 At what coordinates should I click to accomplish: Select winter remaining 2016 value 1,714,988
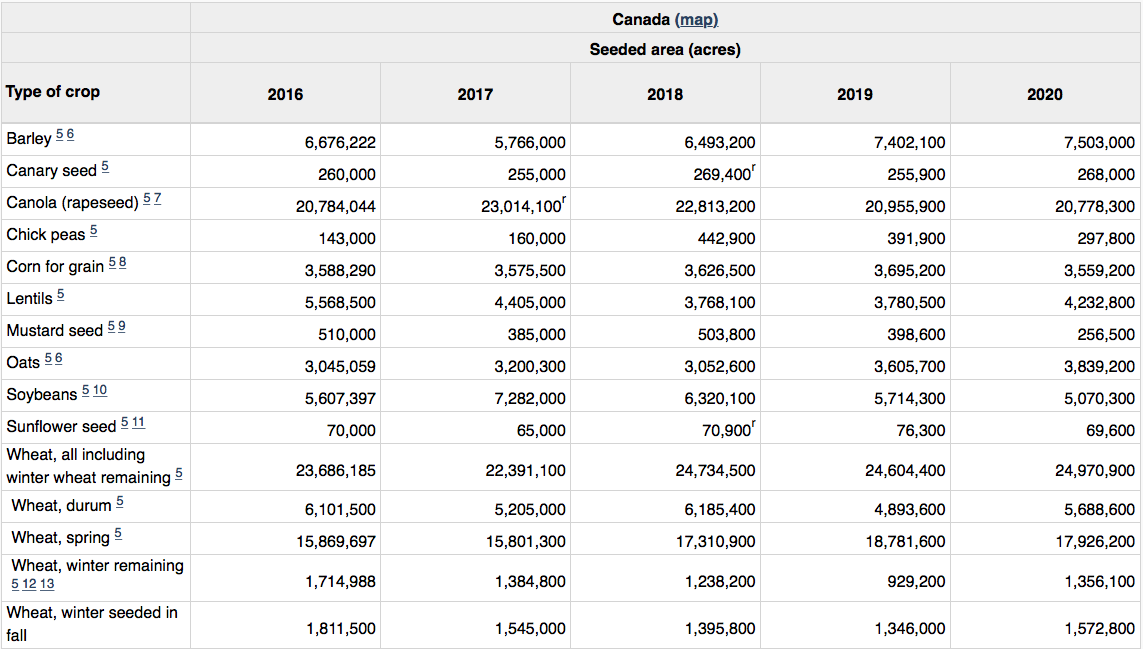340,582
